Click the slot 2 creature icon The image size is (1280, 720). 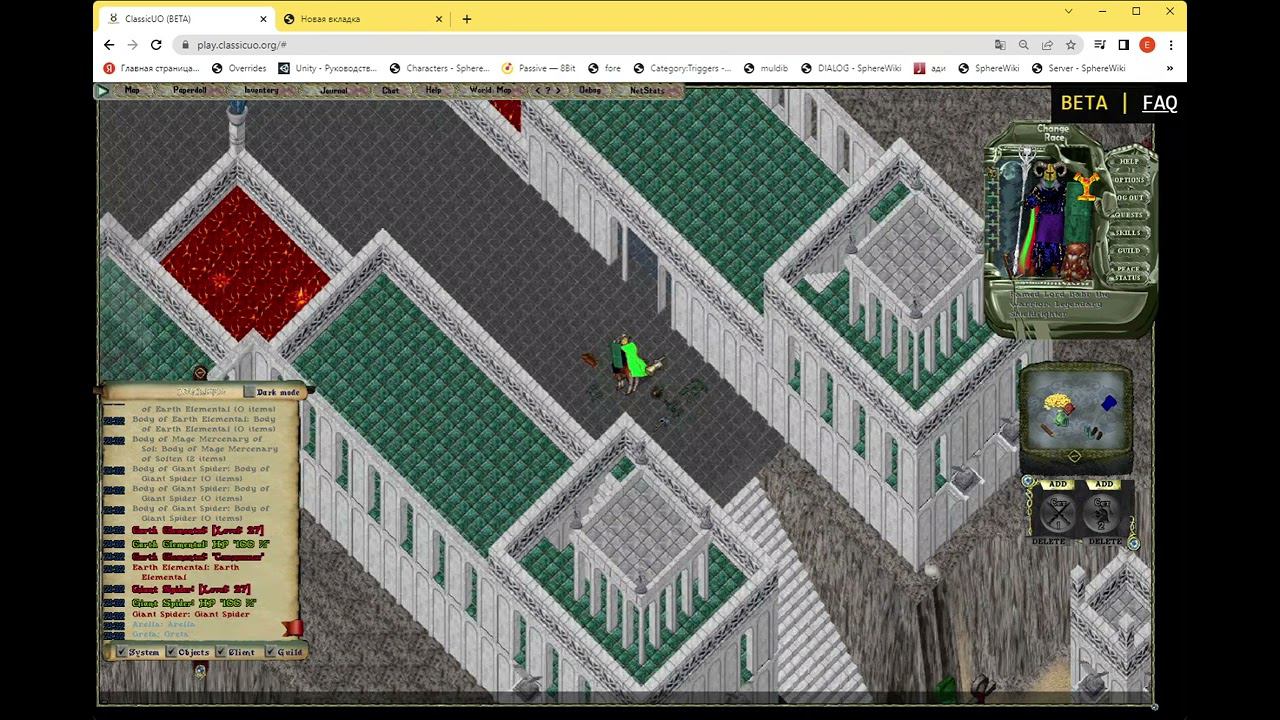point(1103,514)
